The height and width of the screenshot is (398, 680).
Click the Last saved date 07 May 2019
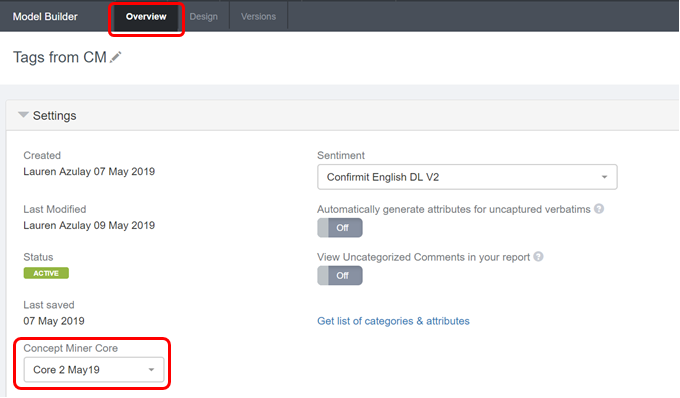pos(54,321)
